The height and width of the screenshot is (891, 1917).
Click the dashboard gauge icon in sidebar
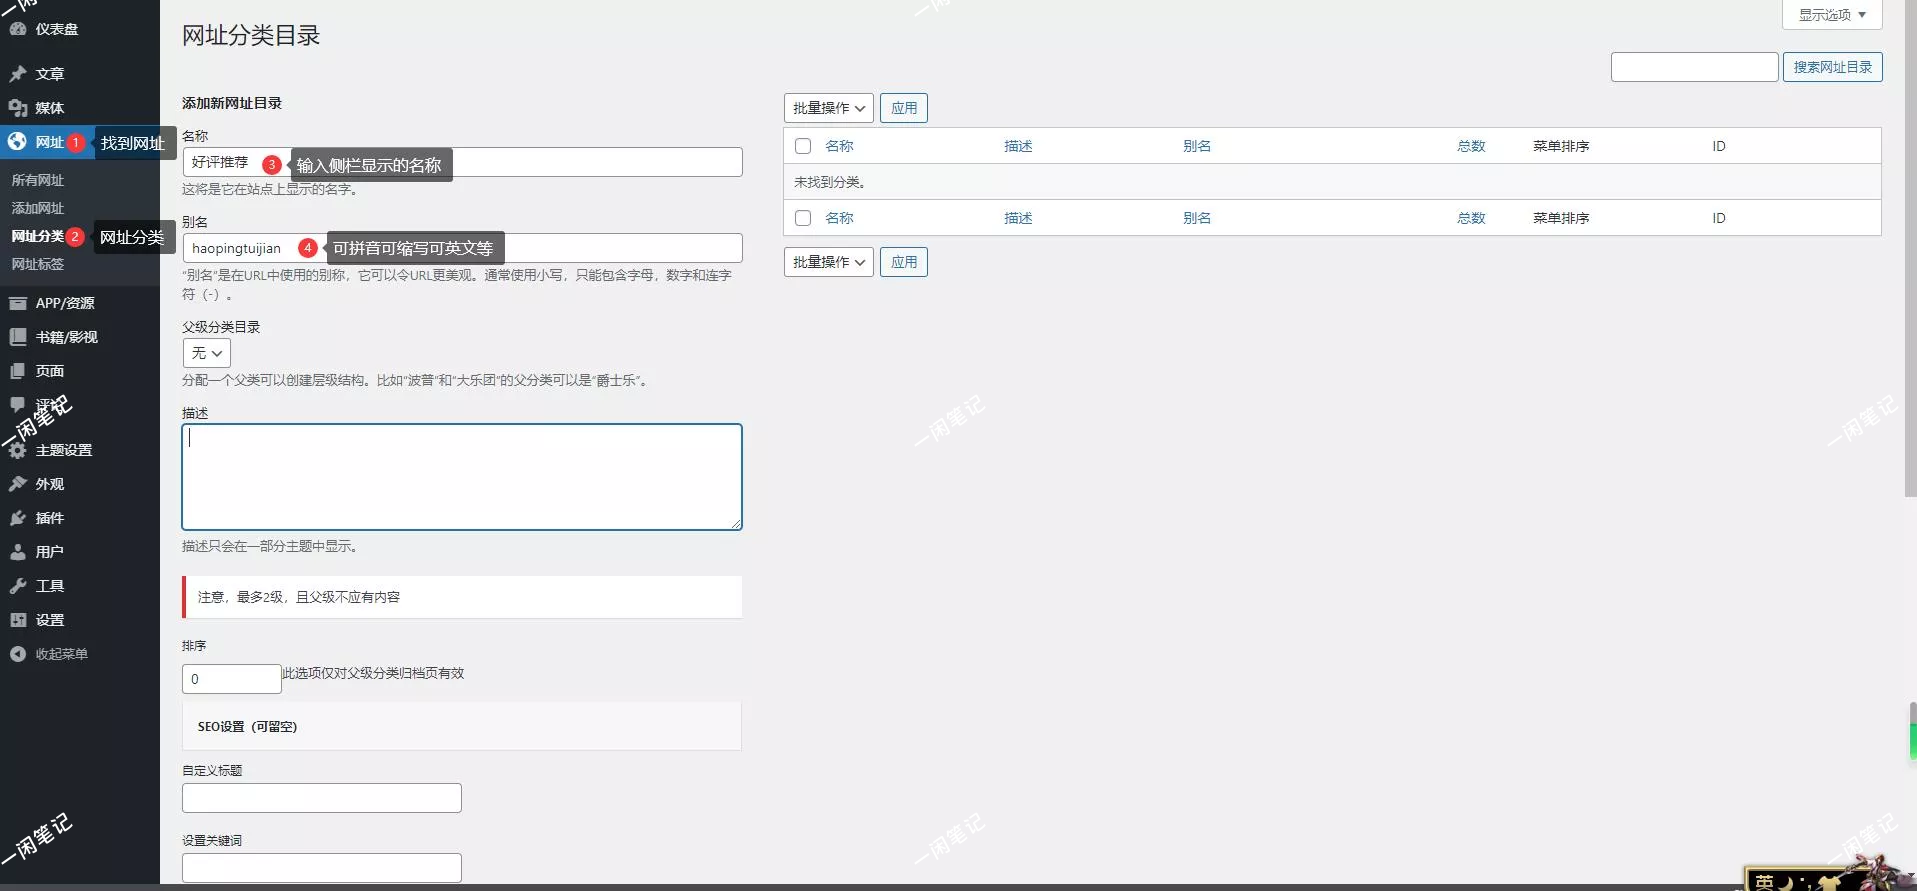pyautogui.click(x=18, y=29)
